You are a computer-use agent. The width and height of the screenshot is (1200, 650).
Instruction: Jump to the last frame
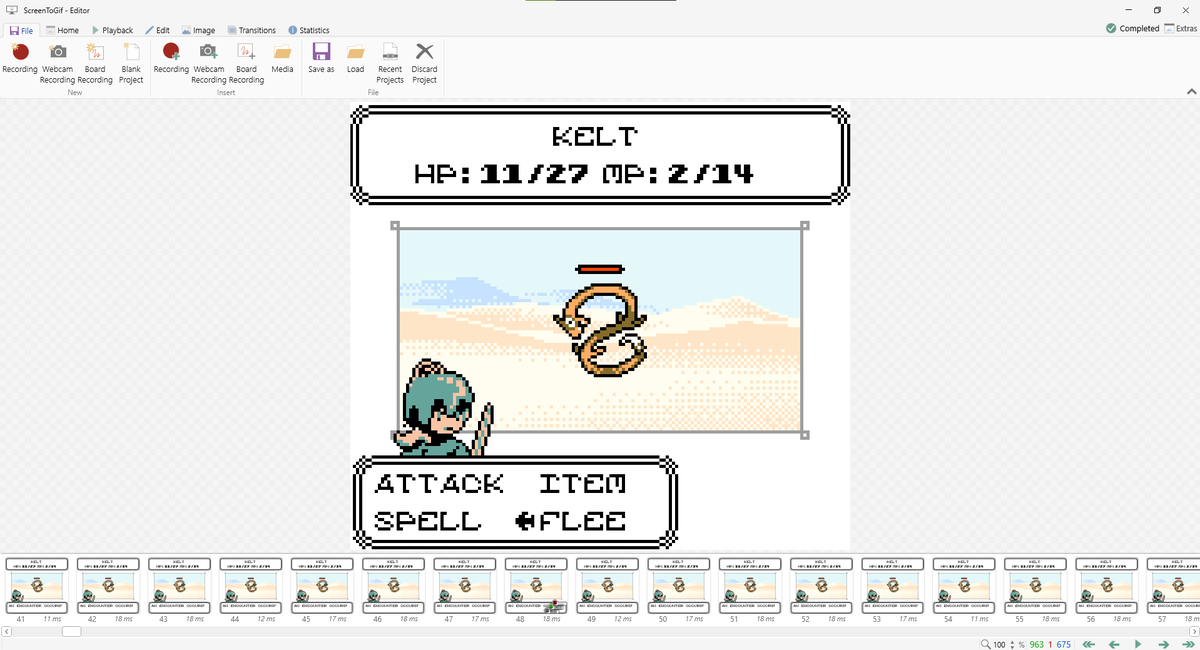tap(1186, 644)
